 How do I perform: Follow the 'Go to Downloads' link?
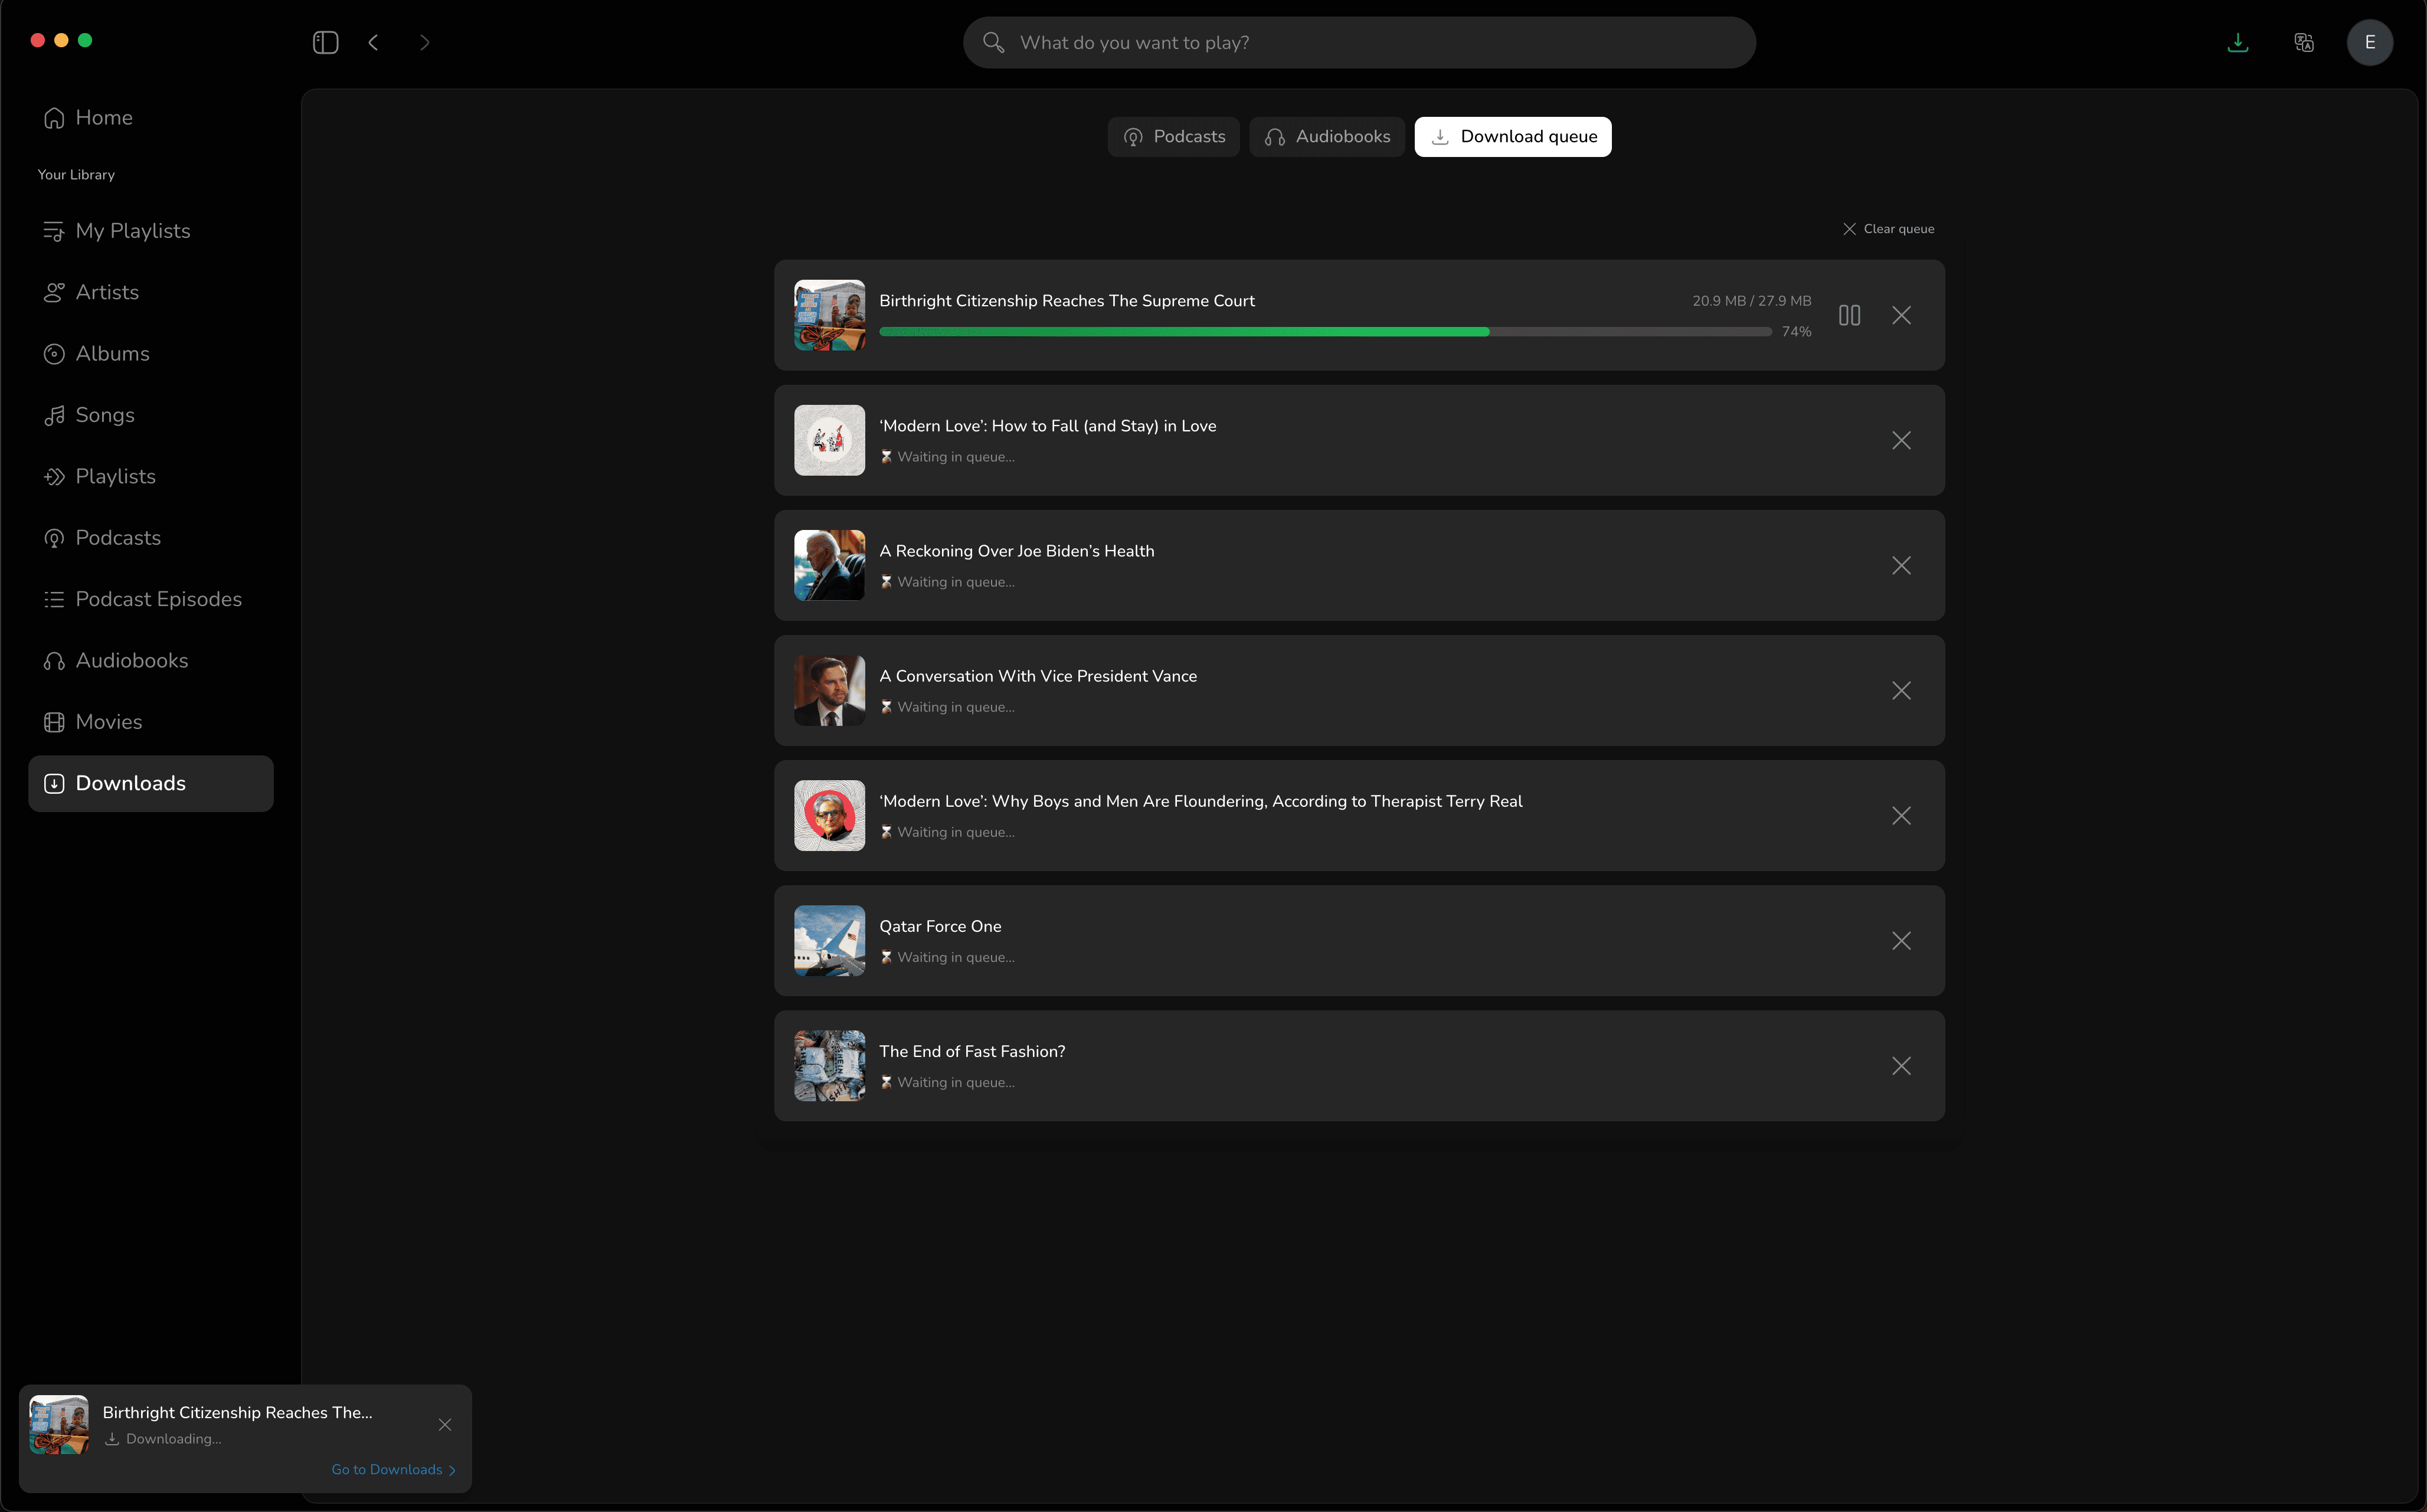pyautogui.click(x=394, y=1469)
